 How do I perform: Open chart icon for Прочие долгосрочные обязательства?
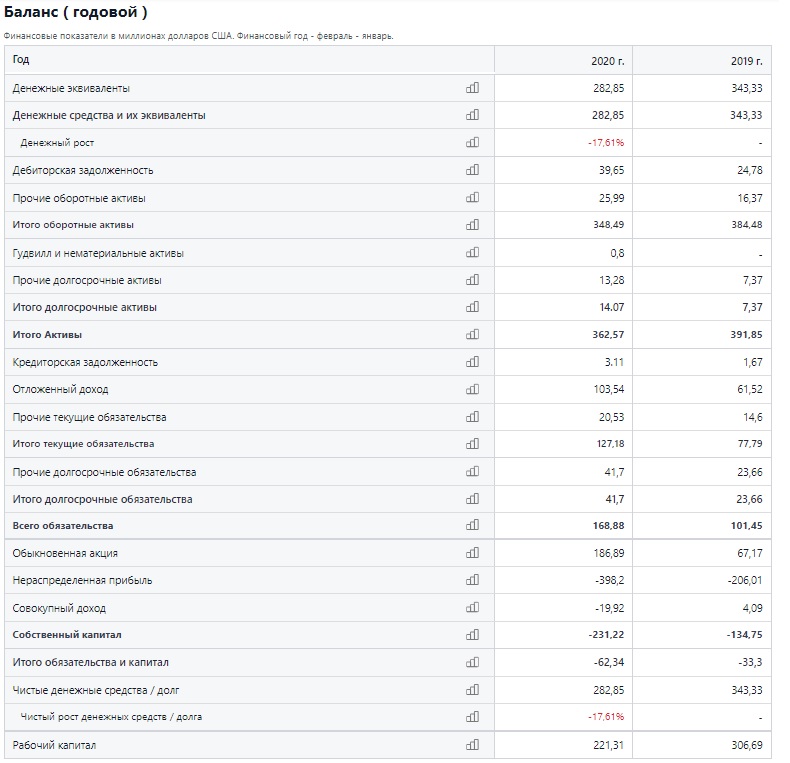tap(472, 471)
